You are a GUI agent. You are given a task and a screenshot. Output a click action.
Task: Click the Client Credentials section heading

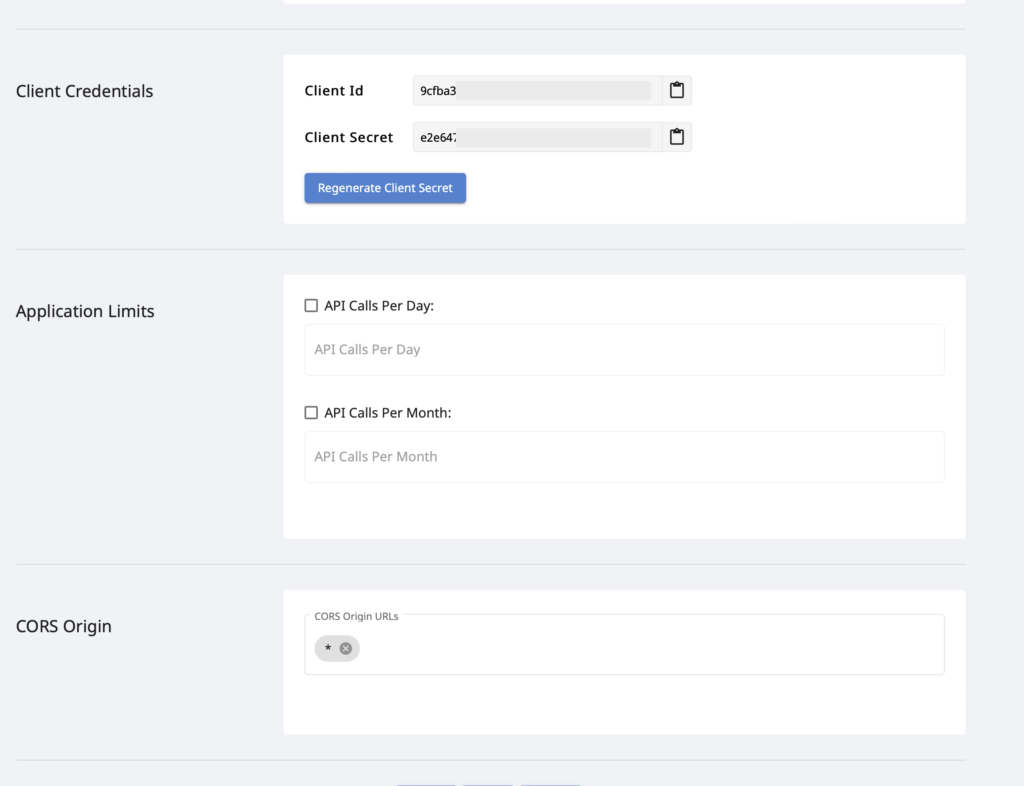pyautogui.click(x=85, y=91)
